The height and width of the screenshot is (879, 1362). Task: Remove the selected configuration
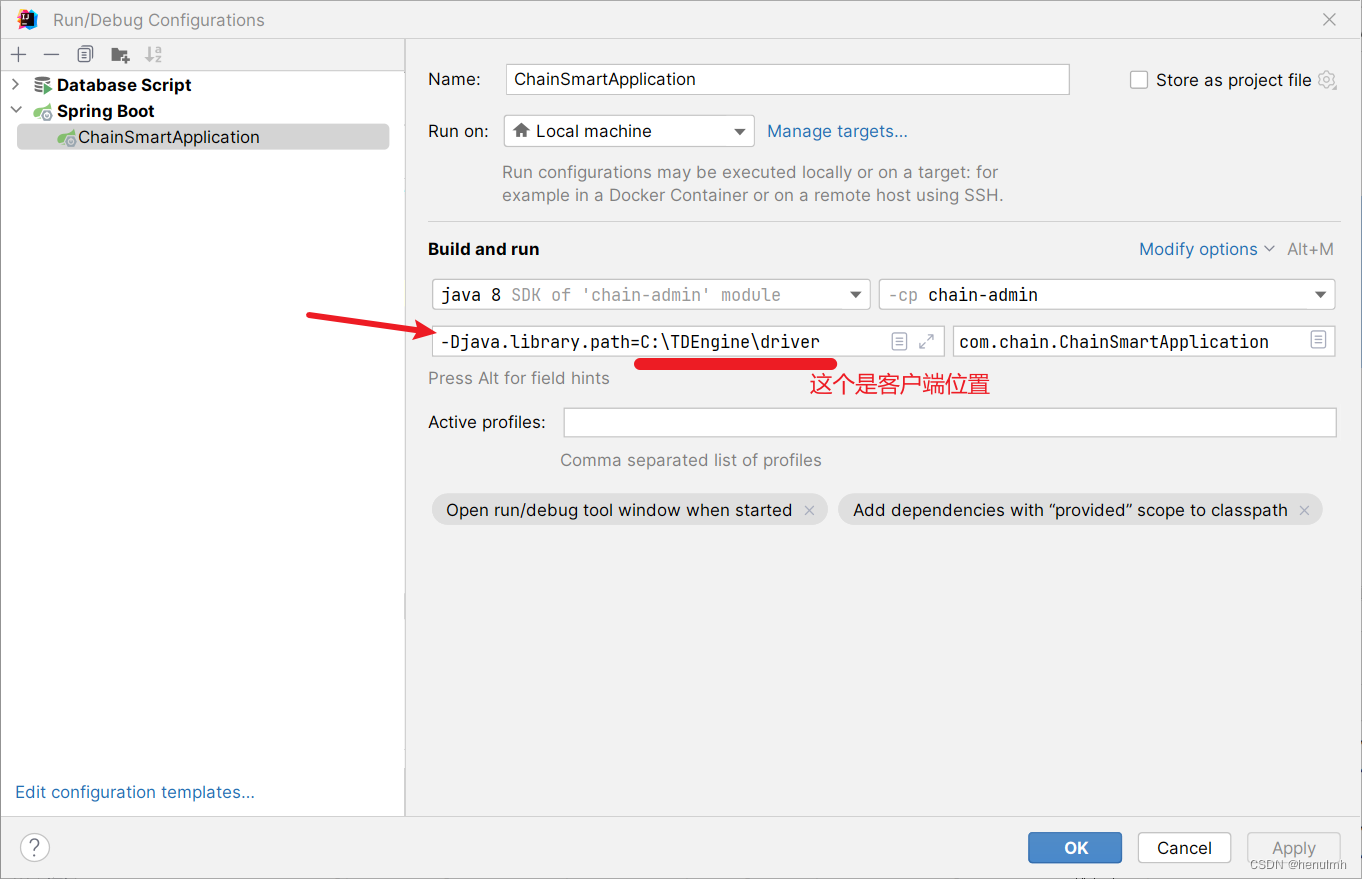(x=51, y=54)
